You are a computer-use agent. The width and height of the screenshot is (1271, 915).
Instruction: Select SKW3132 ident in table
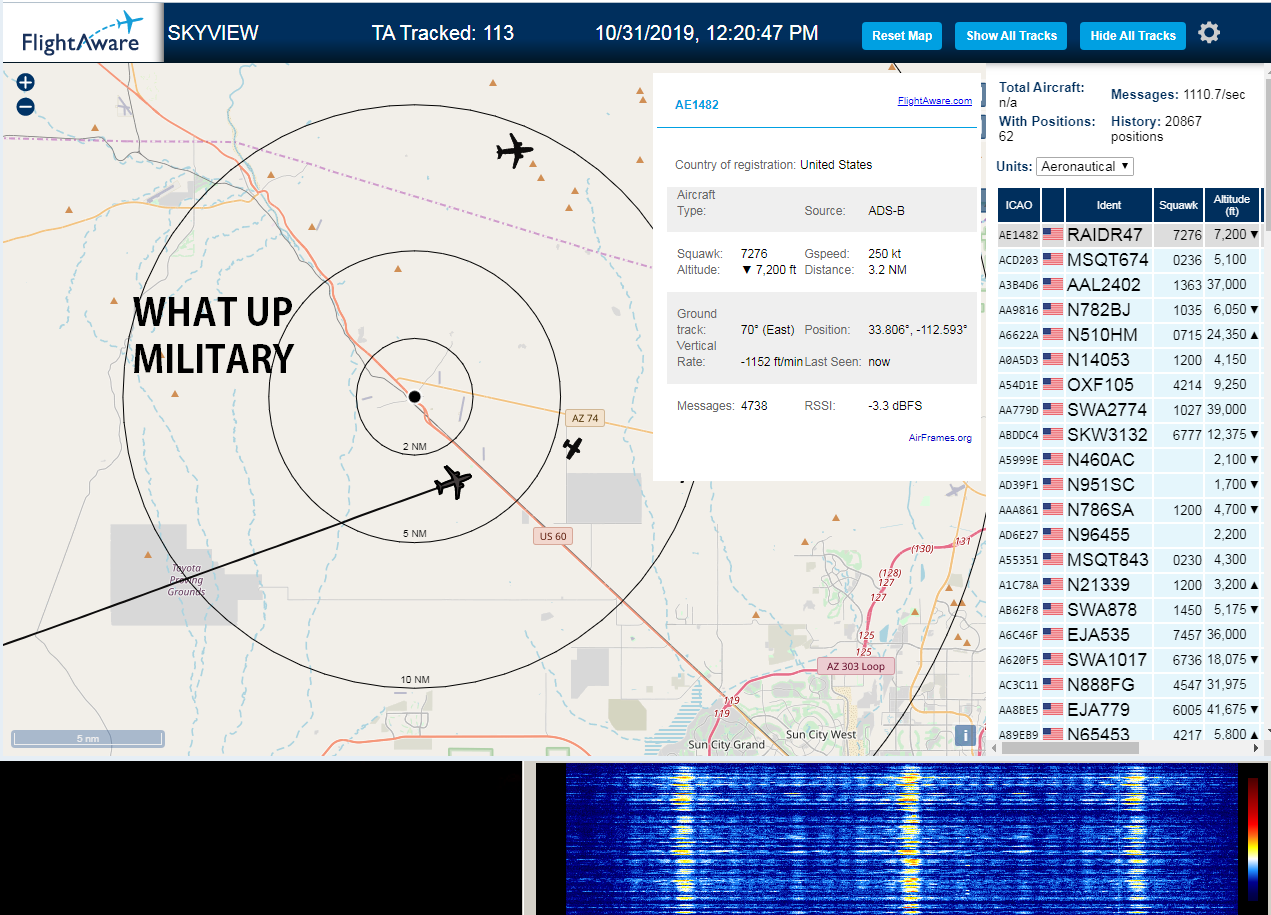pyautogui.click(x=1107, y=435)
